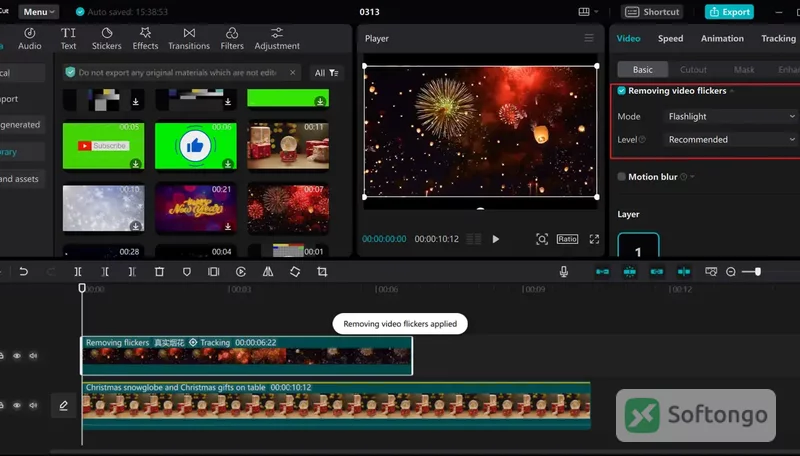
Task: Open the All filter dropdown
Action: coord(327,73)
